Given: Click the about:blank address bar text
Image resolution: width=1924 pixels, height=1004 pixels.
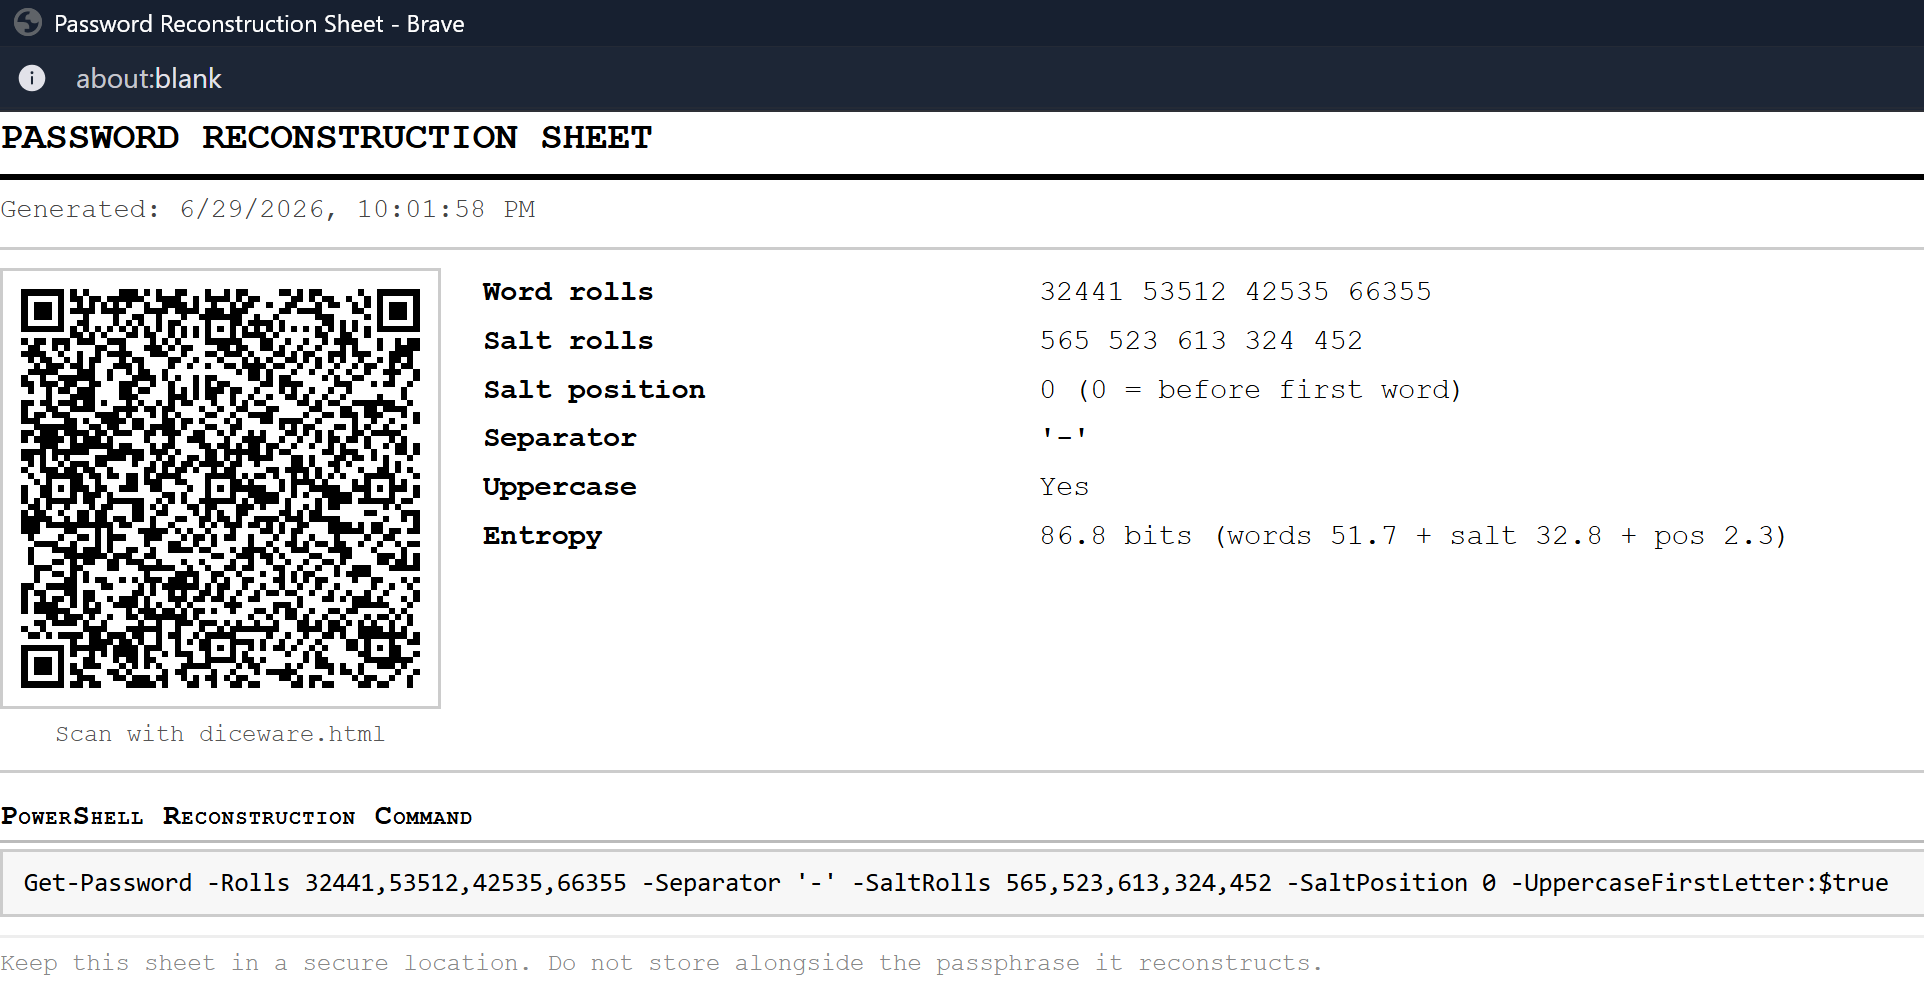Looking at the screenshot, I should pos(148,79).
